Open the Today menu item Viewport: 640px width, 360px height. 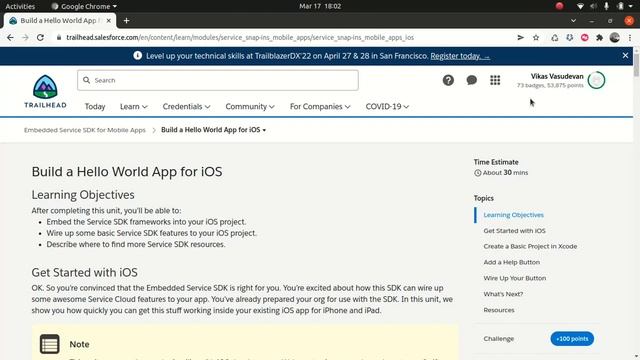[x=95, y=107]
